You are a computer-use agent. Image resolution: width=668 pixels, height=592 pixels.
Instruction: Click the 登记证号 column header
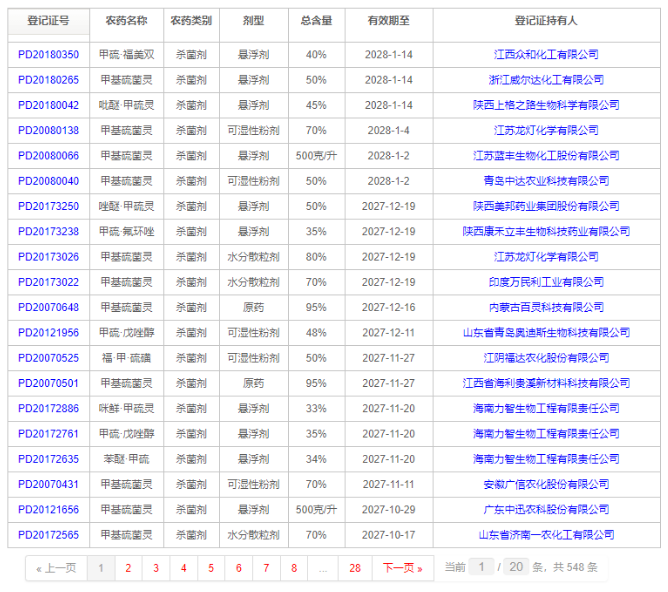point(48,20)
